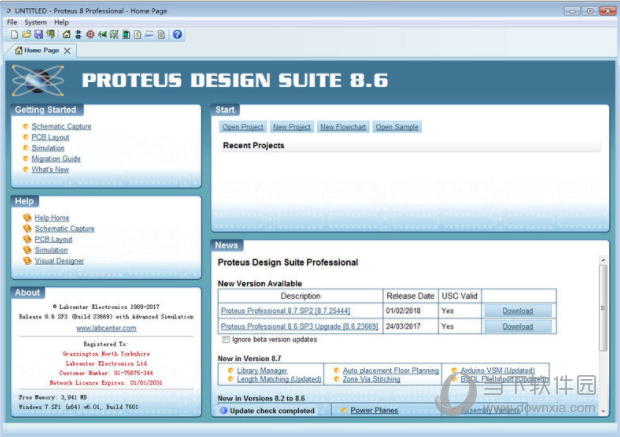
Task: Click the New Project toolbar icon
Action: pyautogui.click(x=14, y=34)
